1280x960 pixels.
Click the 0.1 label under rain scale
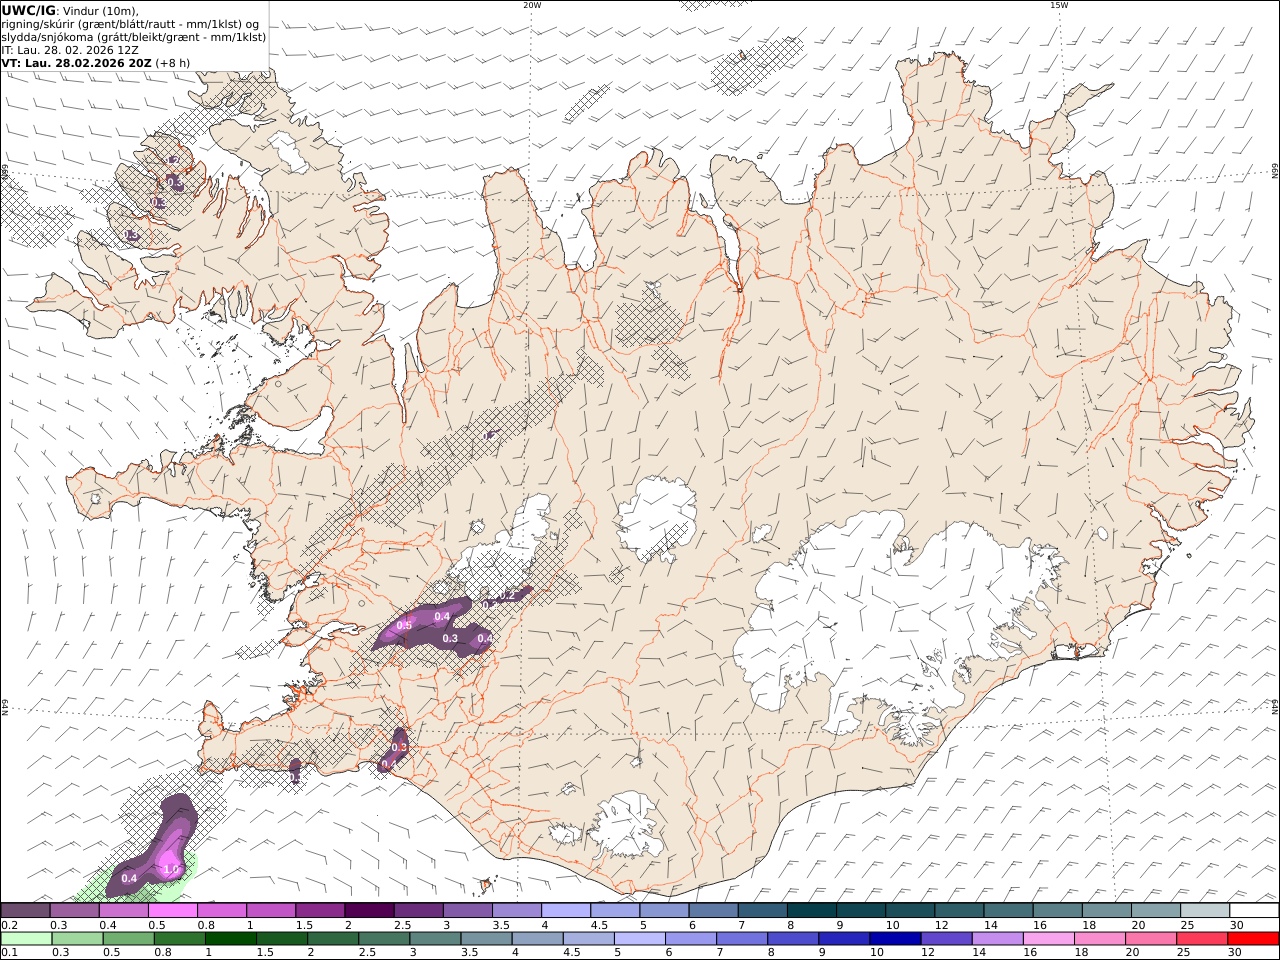(9, 952)
